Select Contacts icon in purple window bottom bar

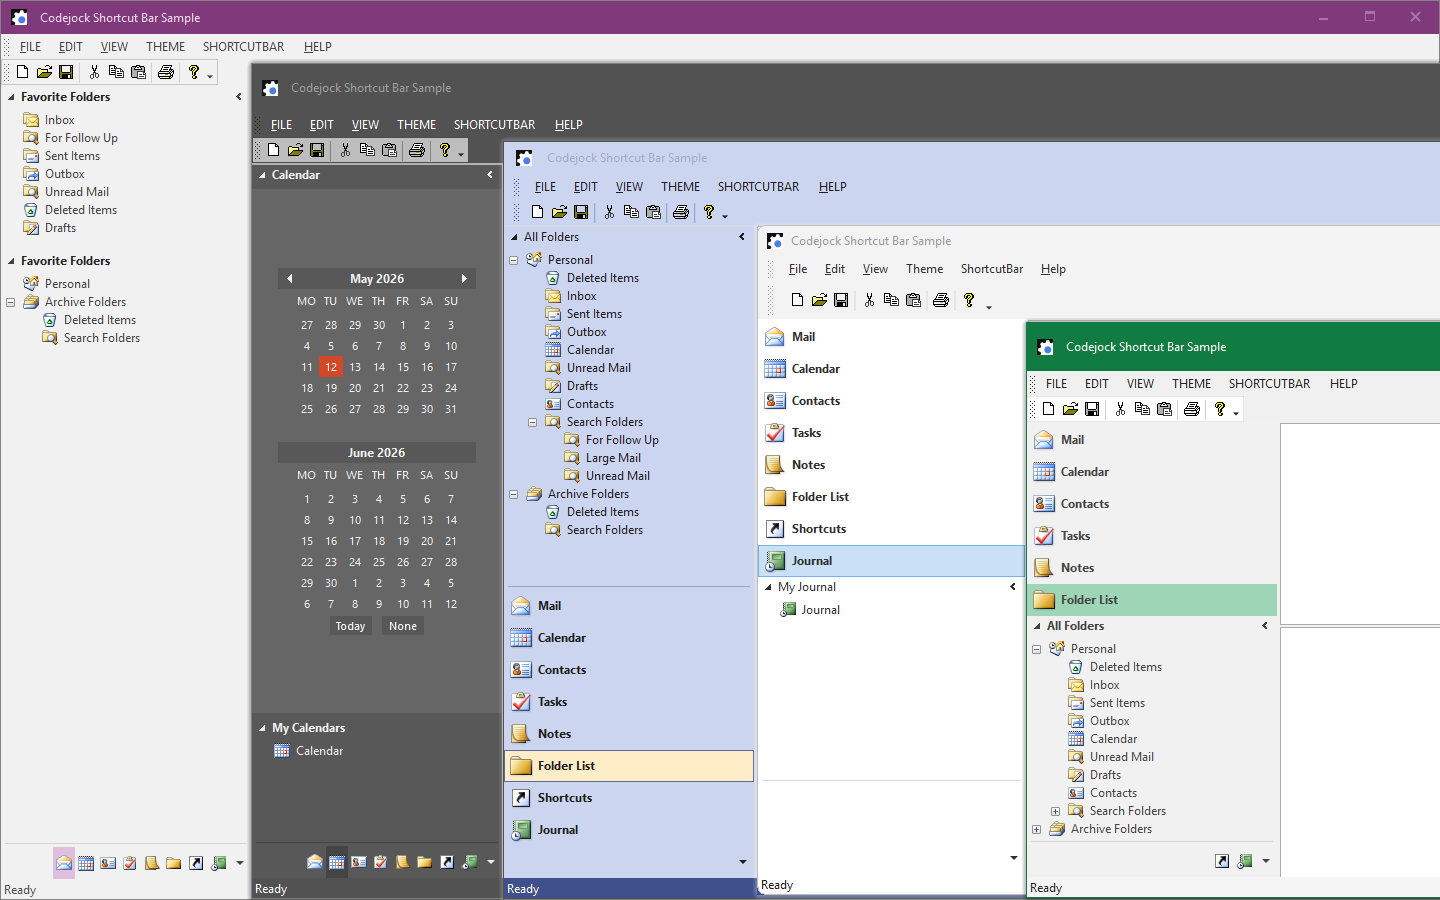(108, 863)
